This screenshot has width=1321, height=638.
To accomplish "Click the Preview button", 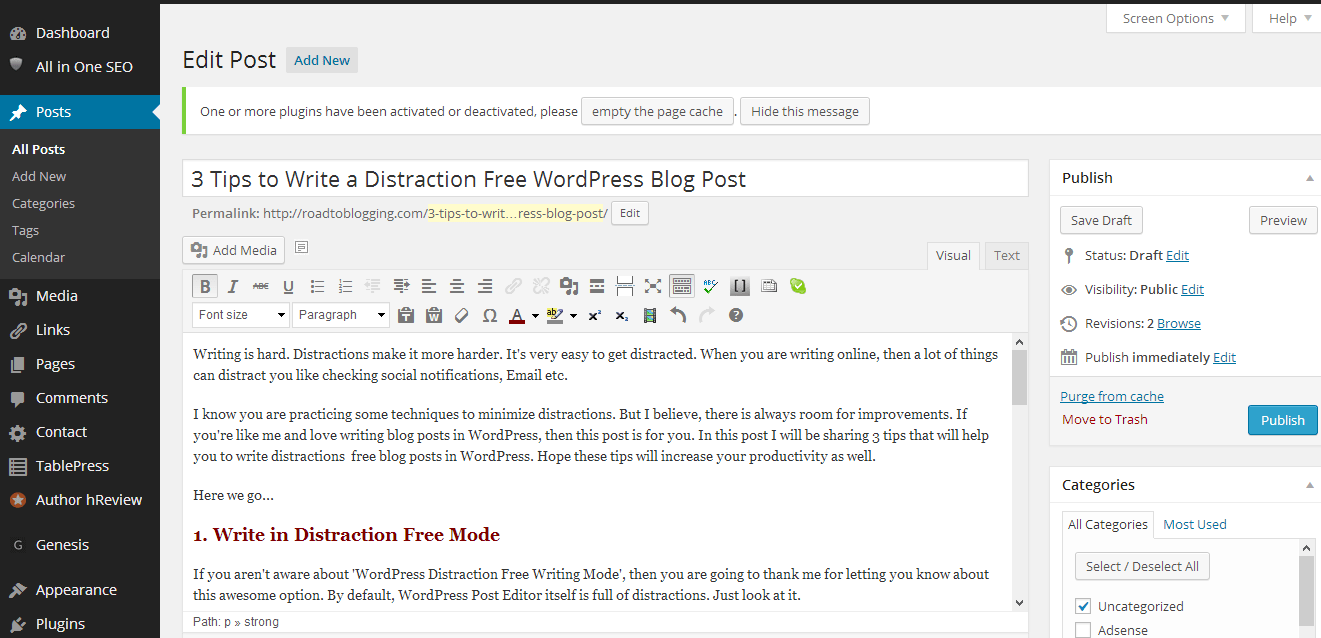I will [x=1283, y=221].
